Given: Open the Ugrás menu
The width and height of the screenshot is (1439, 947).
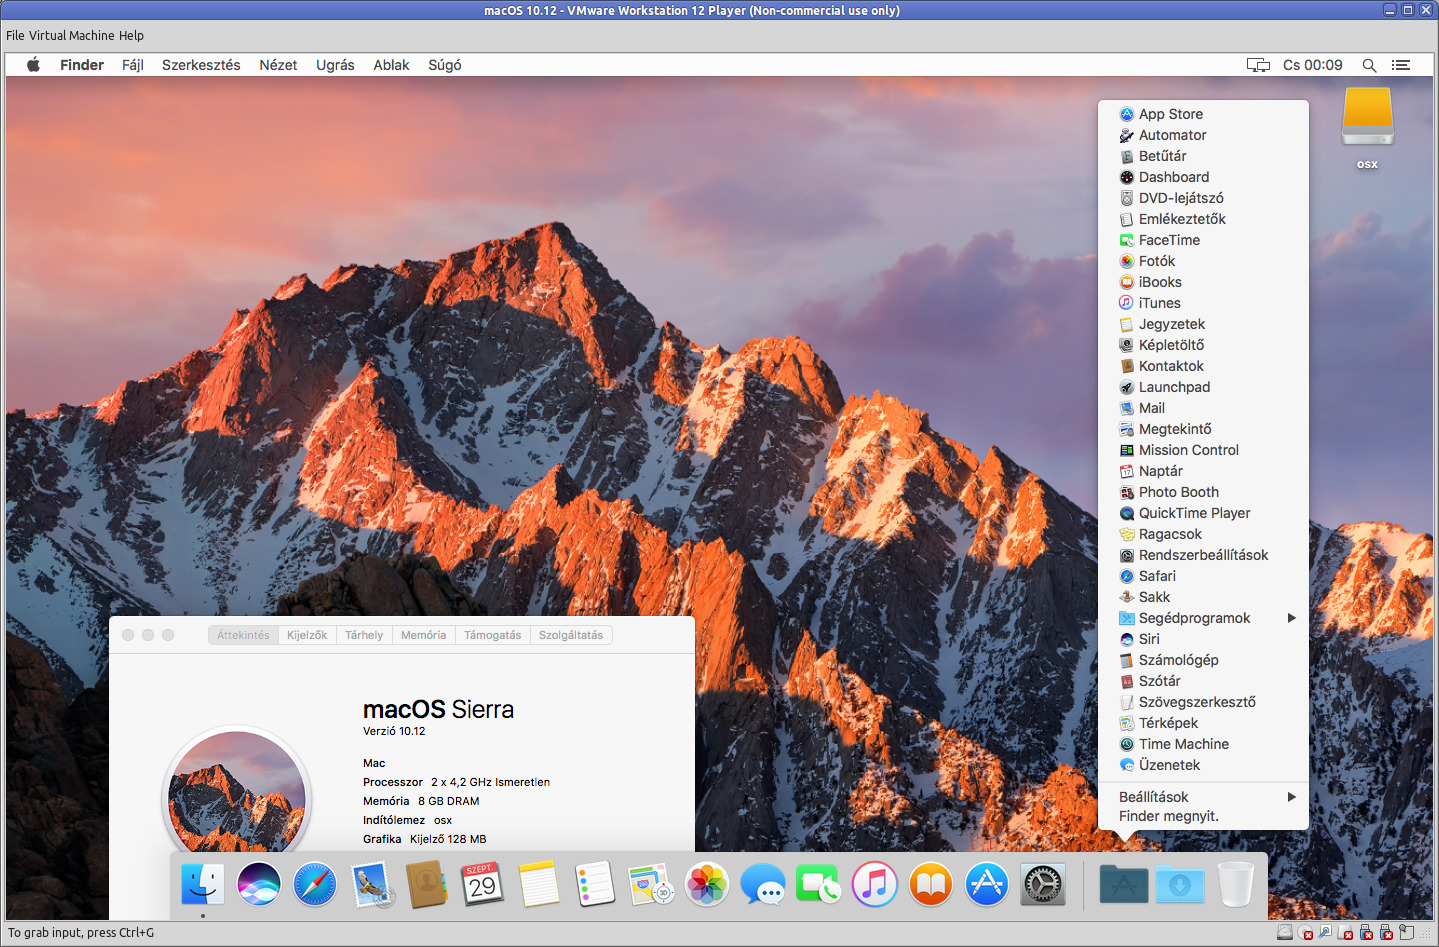Looking at the screenshot, I should pyautogui.click(x=335, y=65).
